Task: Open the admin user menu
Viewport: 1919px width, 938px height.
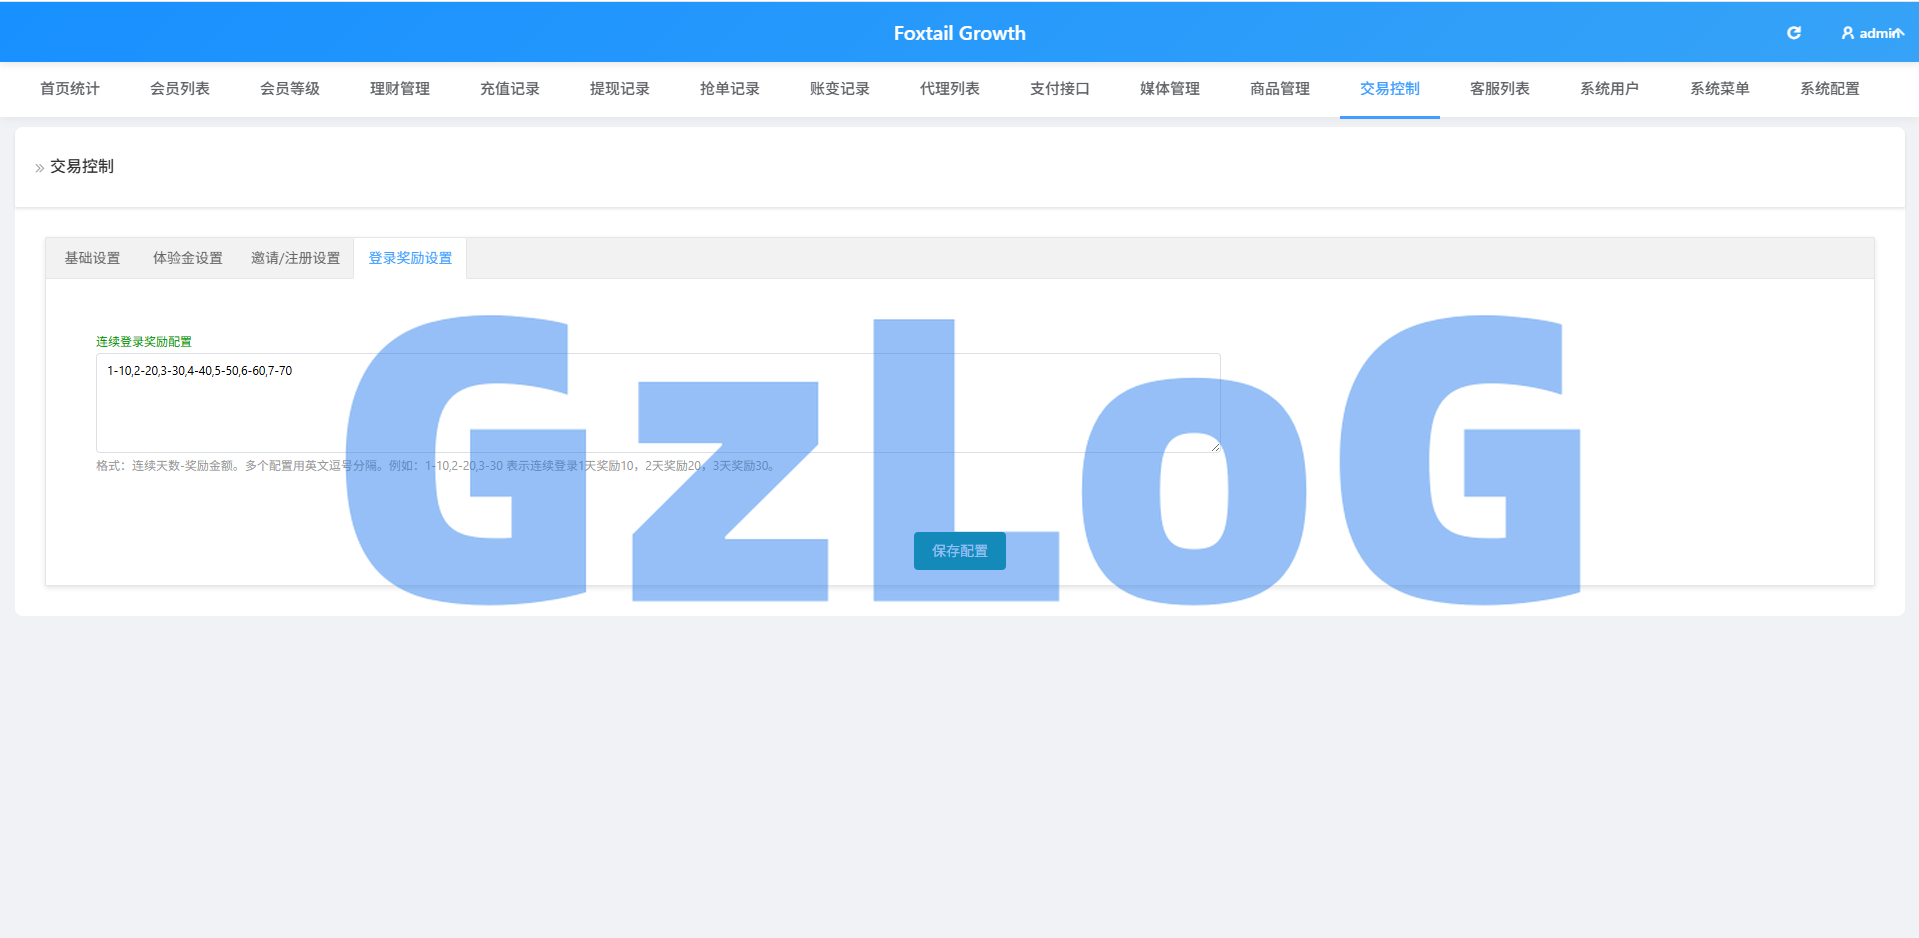Action: tap(1872, 33)
